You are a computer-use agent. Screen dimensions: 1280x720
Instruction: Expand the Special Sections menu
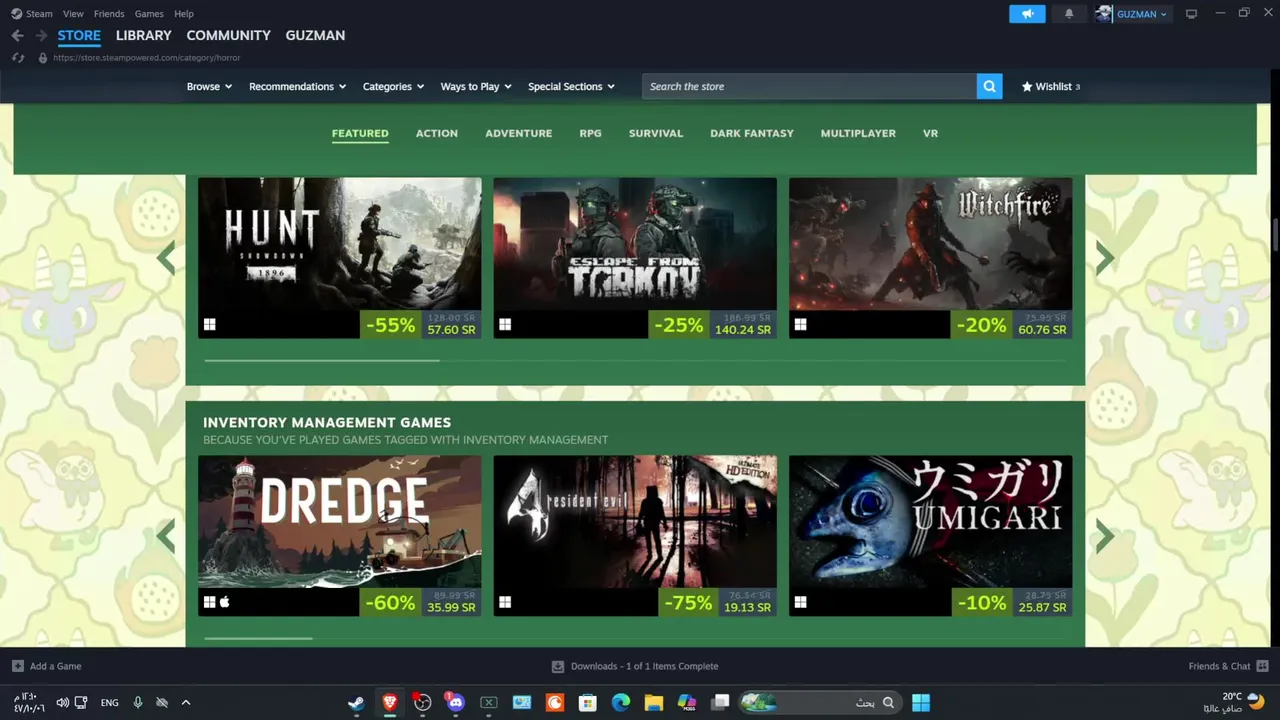571,86
